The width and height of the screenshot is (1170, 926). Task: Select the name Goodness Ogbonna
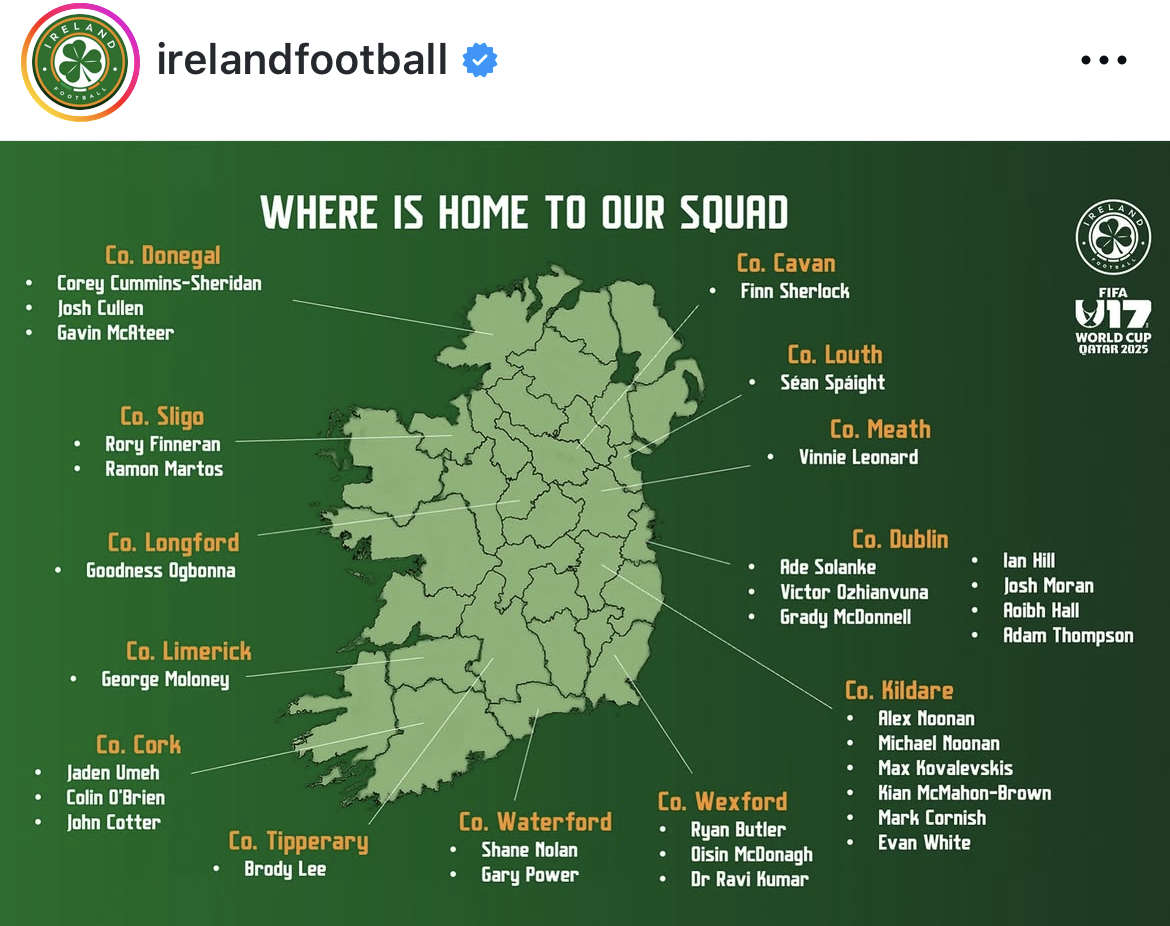161,571
